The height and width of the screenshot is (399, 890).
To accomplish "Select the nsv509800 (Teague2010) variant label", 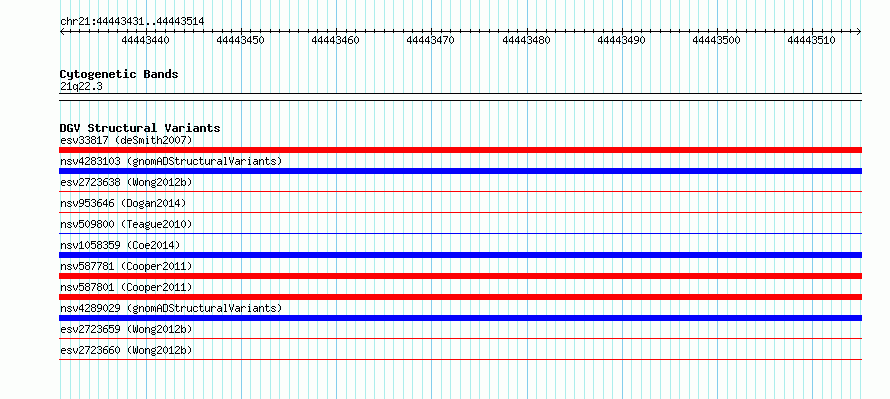I will click(x=126, y=224).
